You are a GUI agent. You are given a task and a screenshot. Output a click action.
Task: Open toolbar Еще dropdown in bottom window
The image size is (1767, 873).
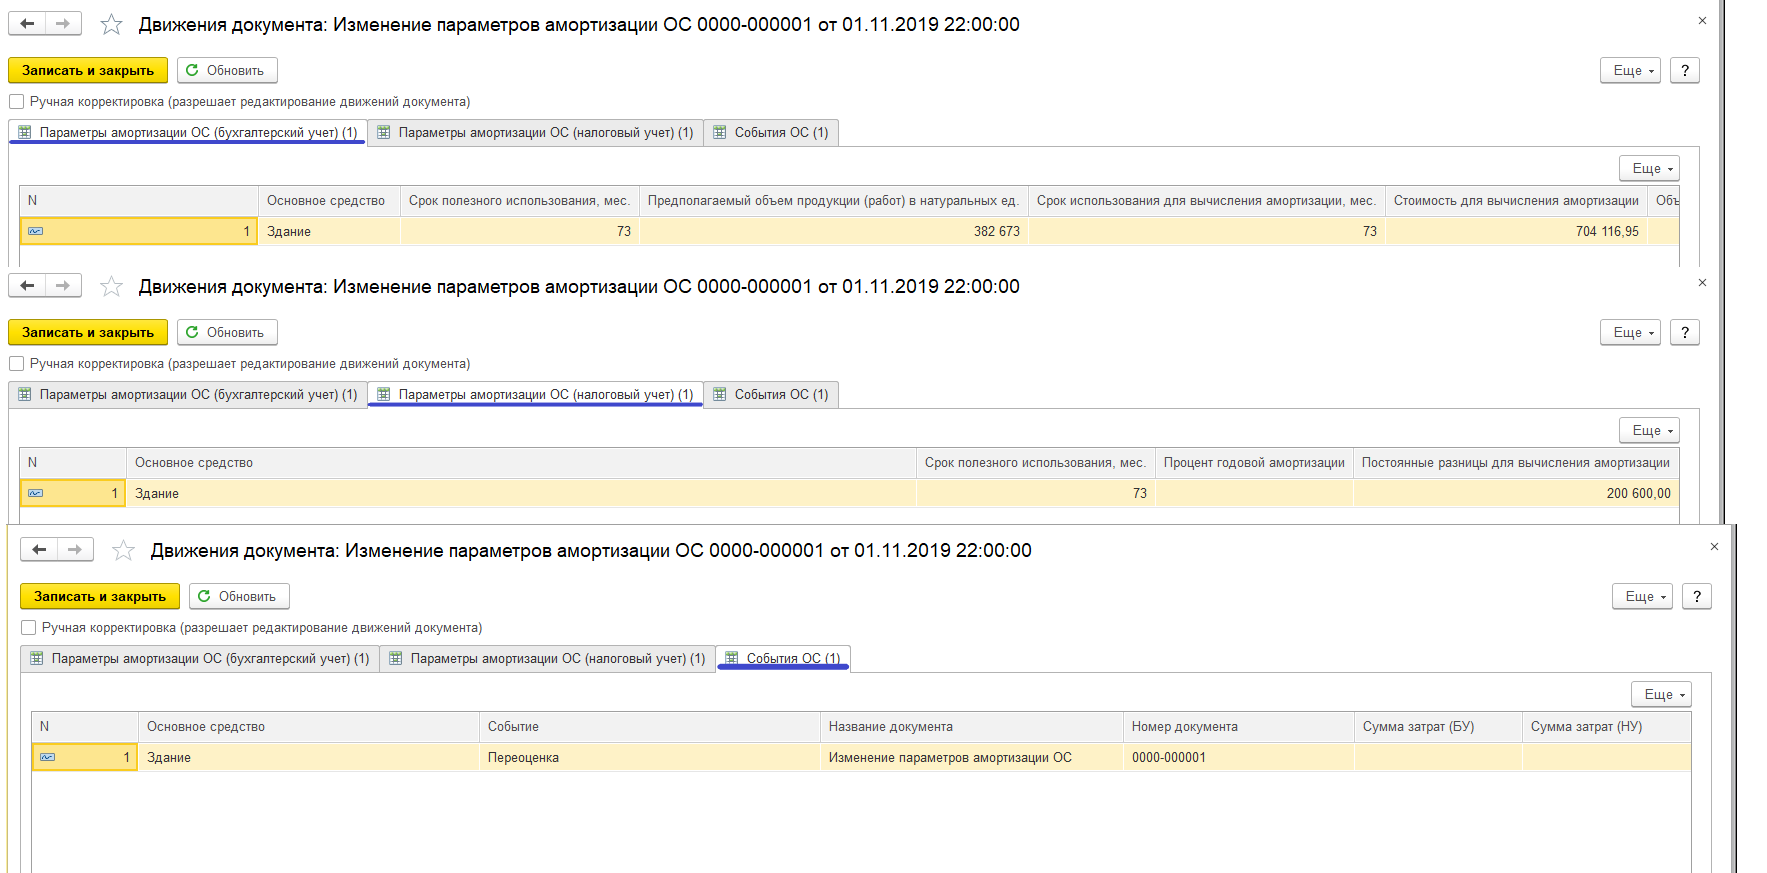[x=1643, y=596]
